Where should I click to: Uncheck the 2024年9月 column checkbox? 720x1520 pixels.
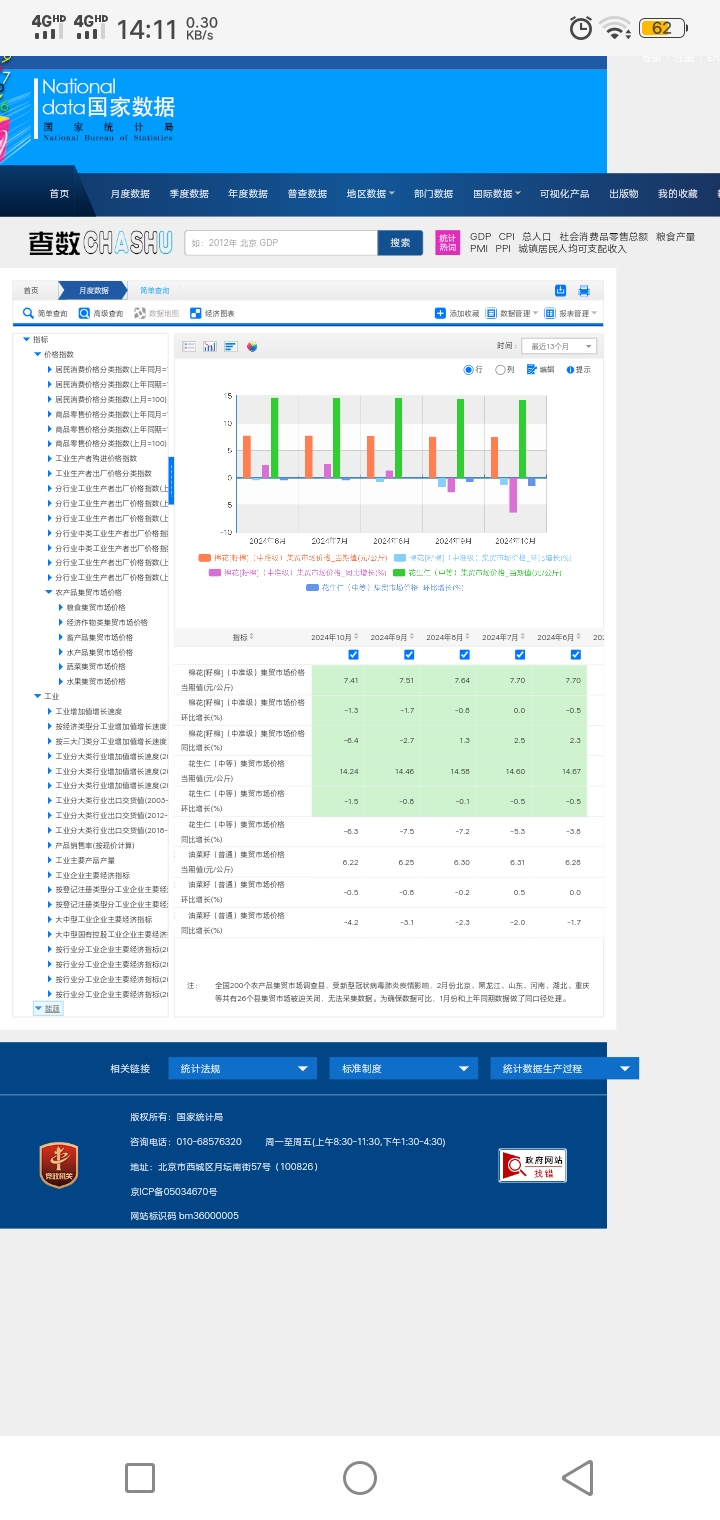pos(409,655)
